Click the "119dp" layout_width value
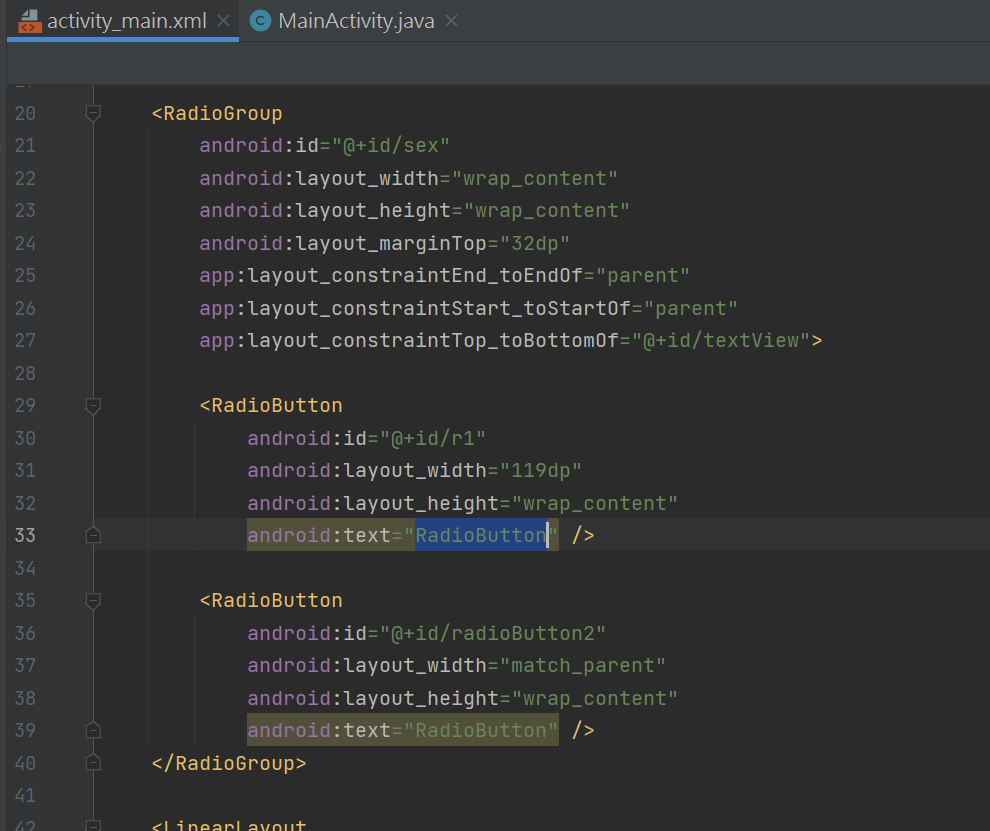990x831 pixels. pos(540,470)
